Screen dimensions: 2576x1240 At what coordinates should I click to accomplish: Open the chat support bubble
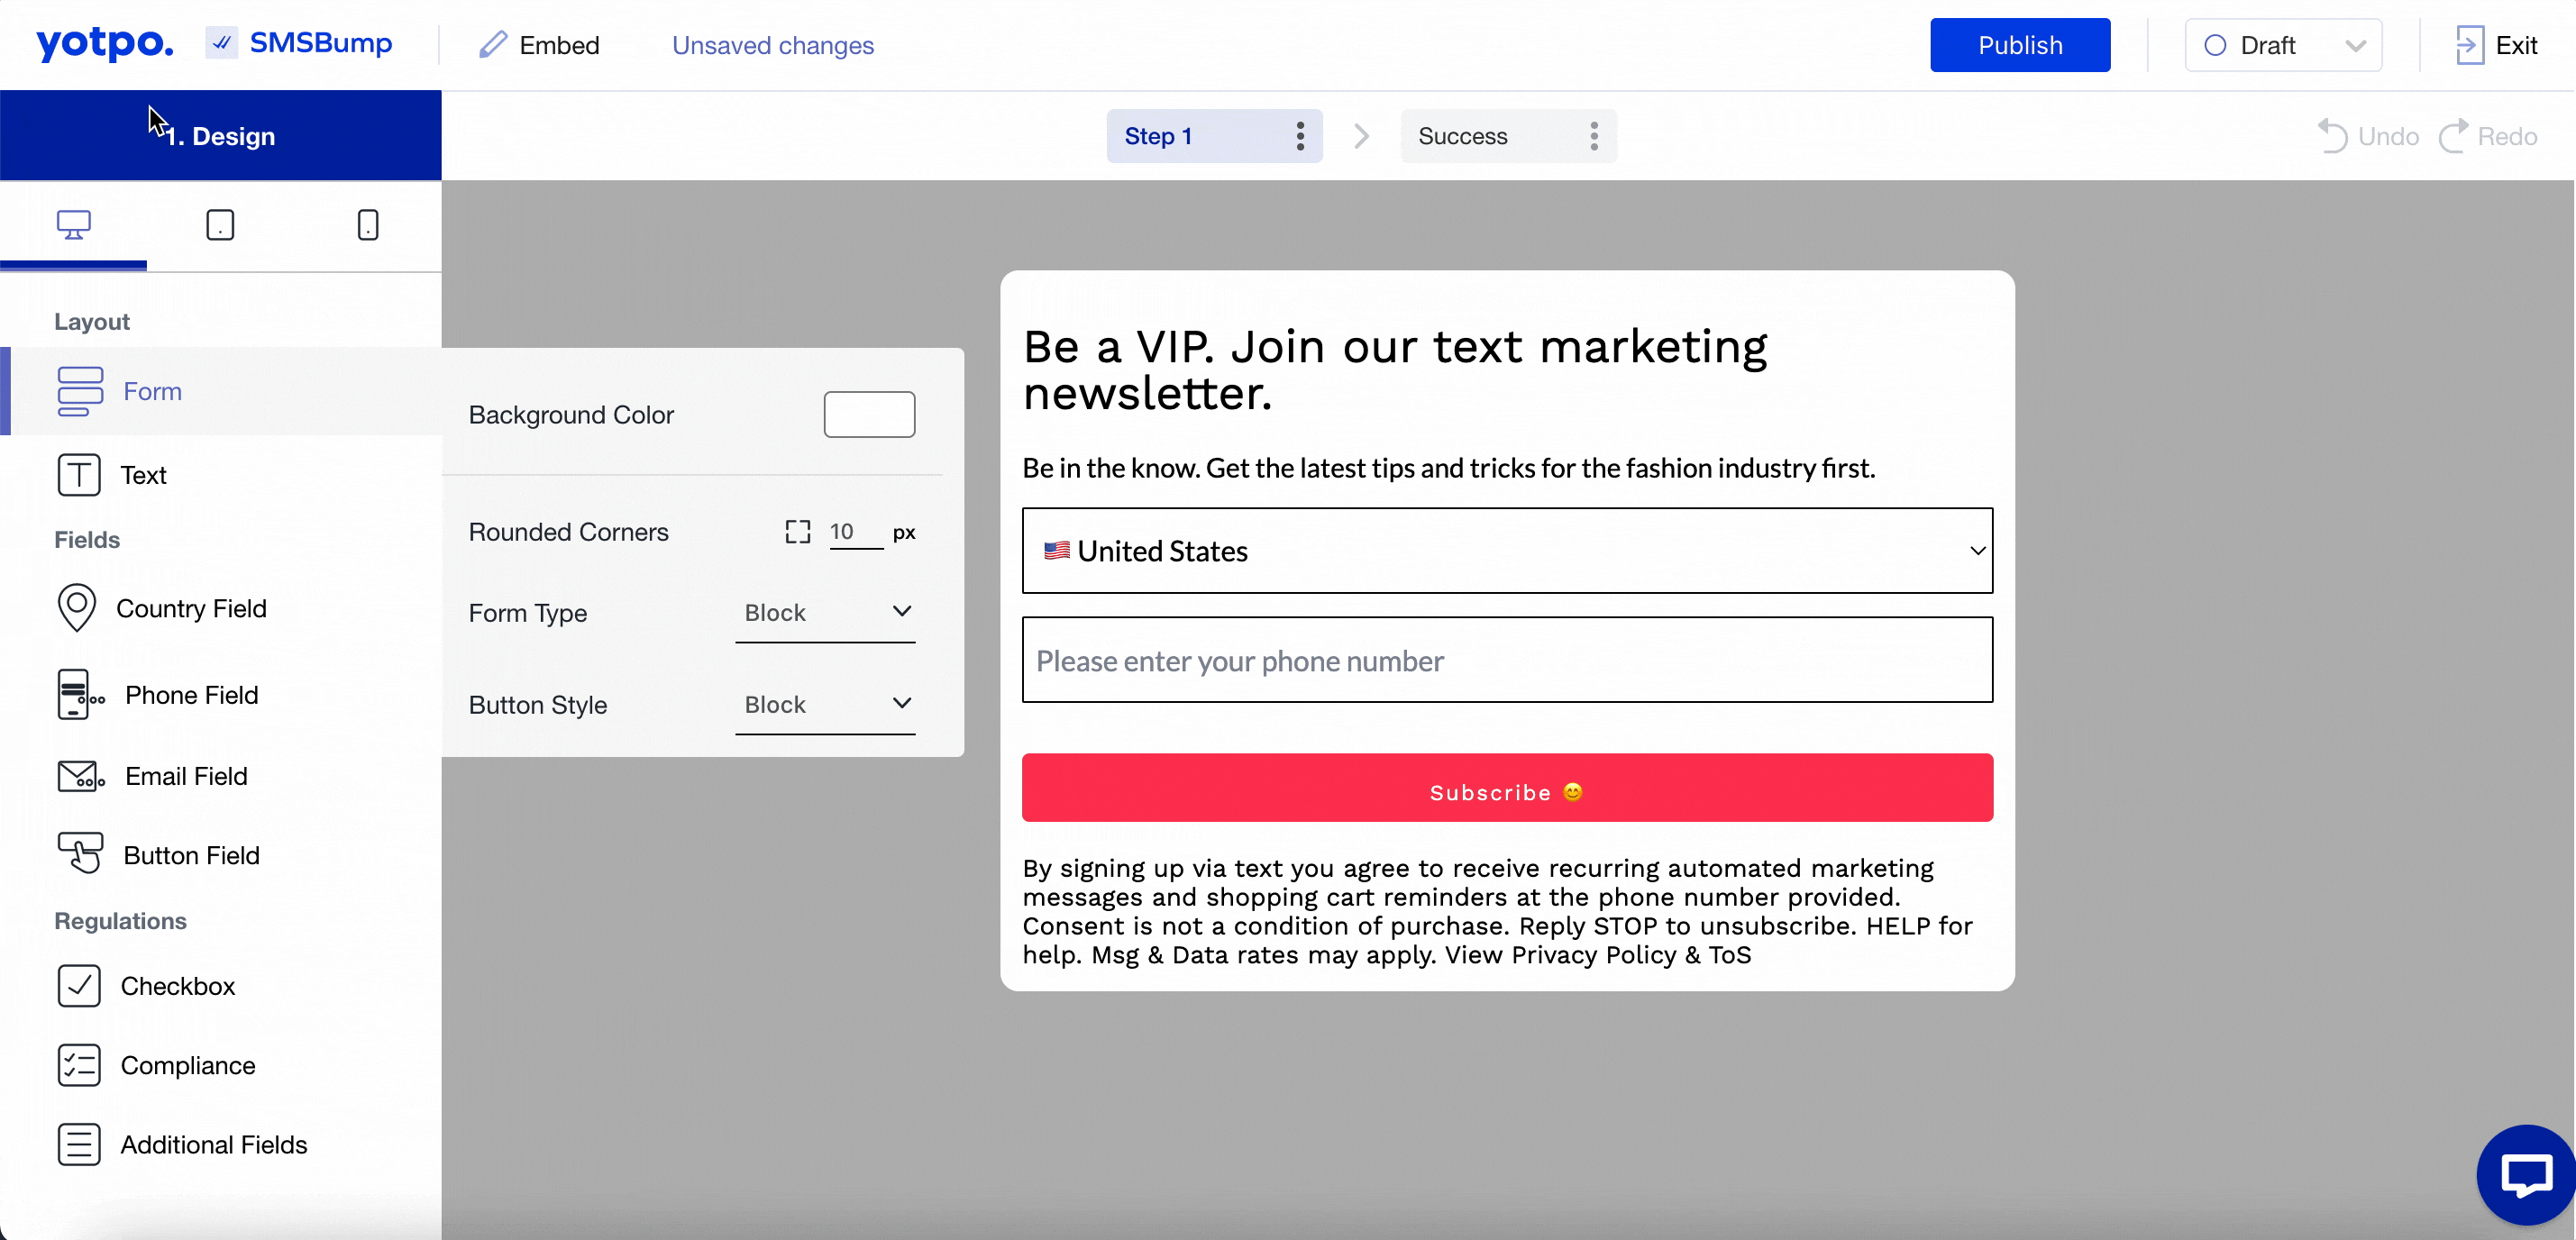(x=2525, y=1174)
